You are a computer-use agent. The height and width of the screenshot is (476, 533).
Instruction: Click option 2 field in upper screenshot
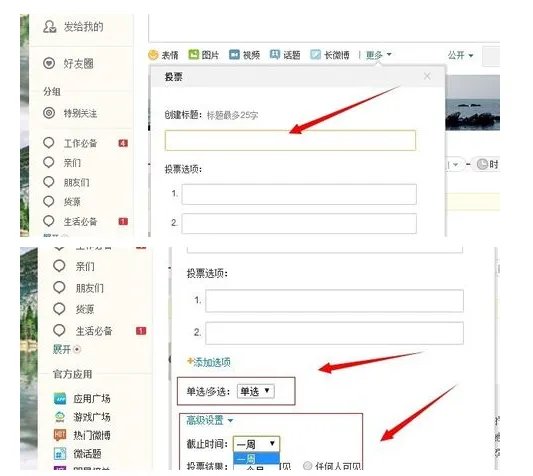point(299,223)
